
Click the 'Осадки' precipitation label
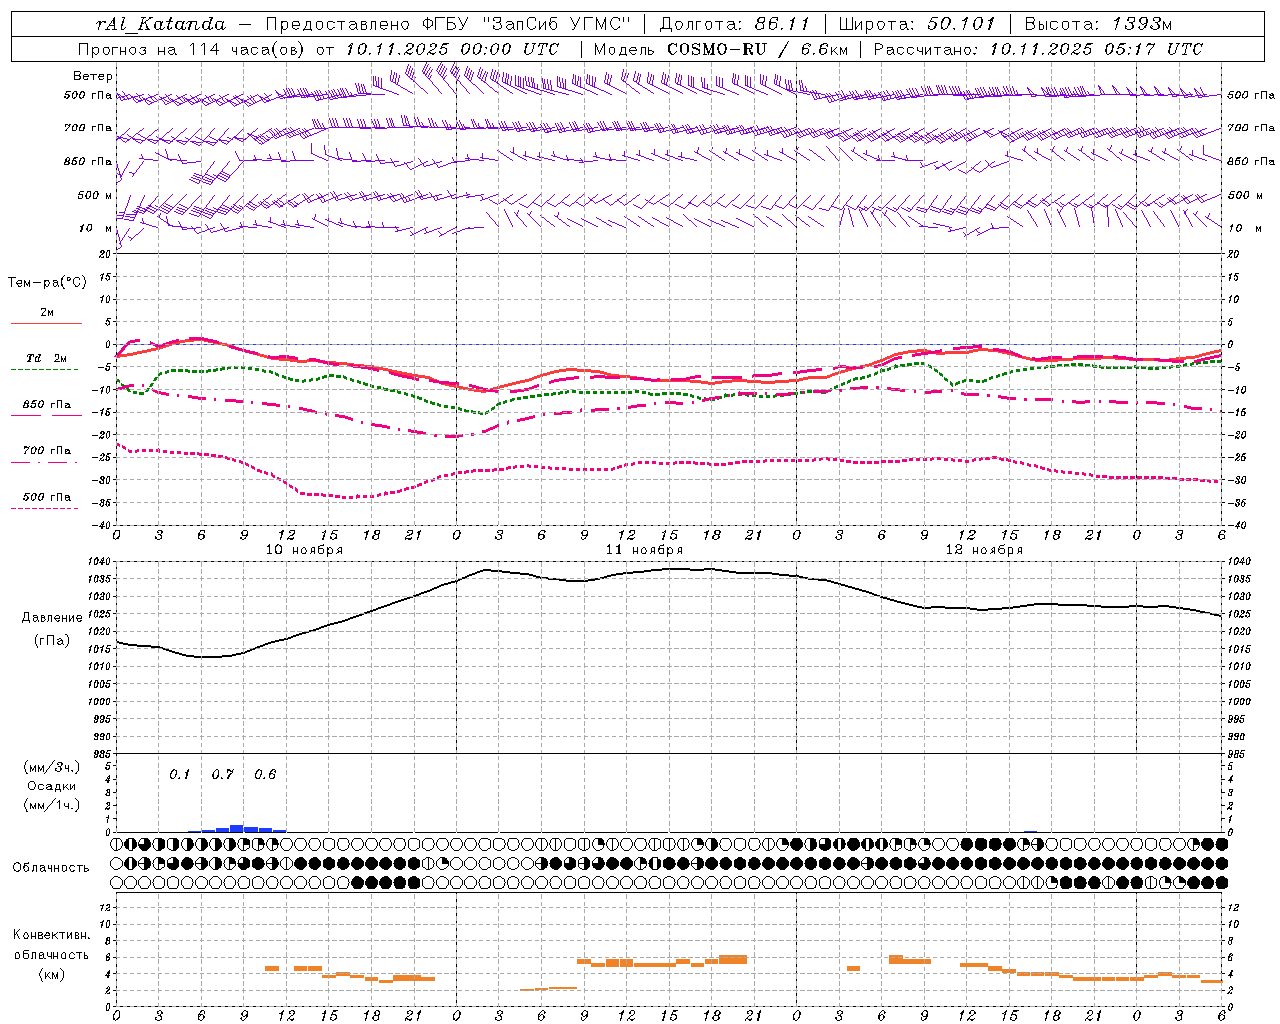point(52,786)
